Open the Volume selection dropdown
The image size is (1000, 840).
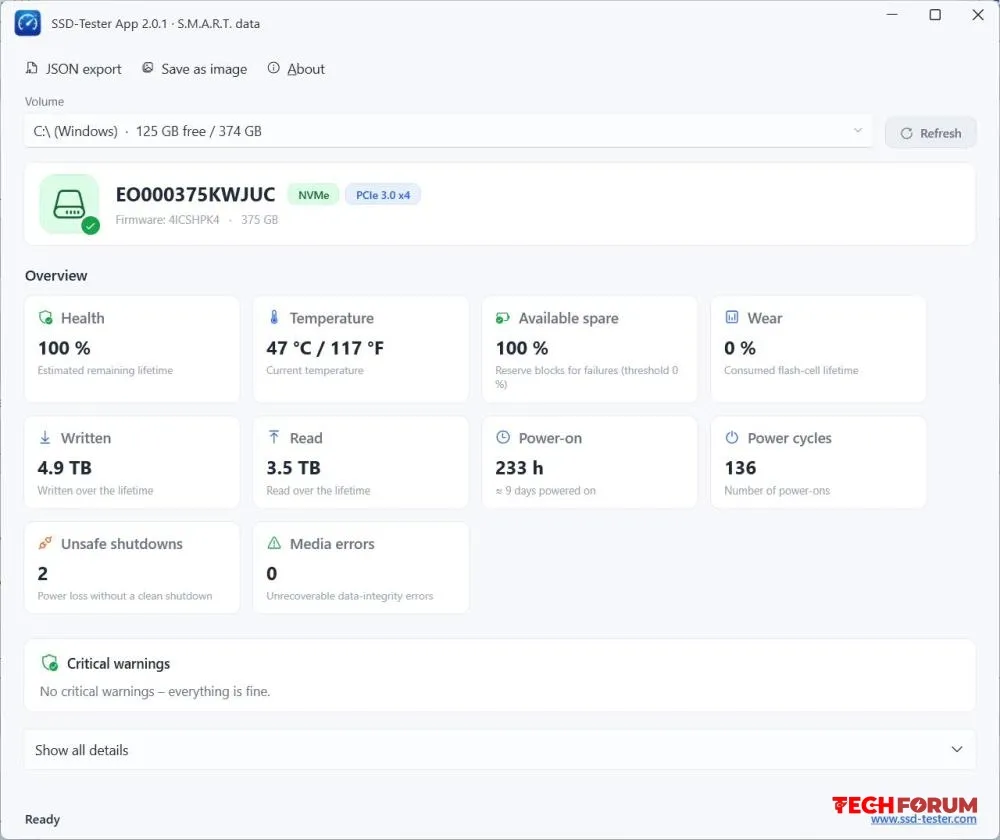[x=448, y=131]
